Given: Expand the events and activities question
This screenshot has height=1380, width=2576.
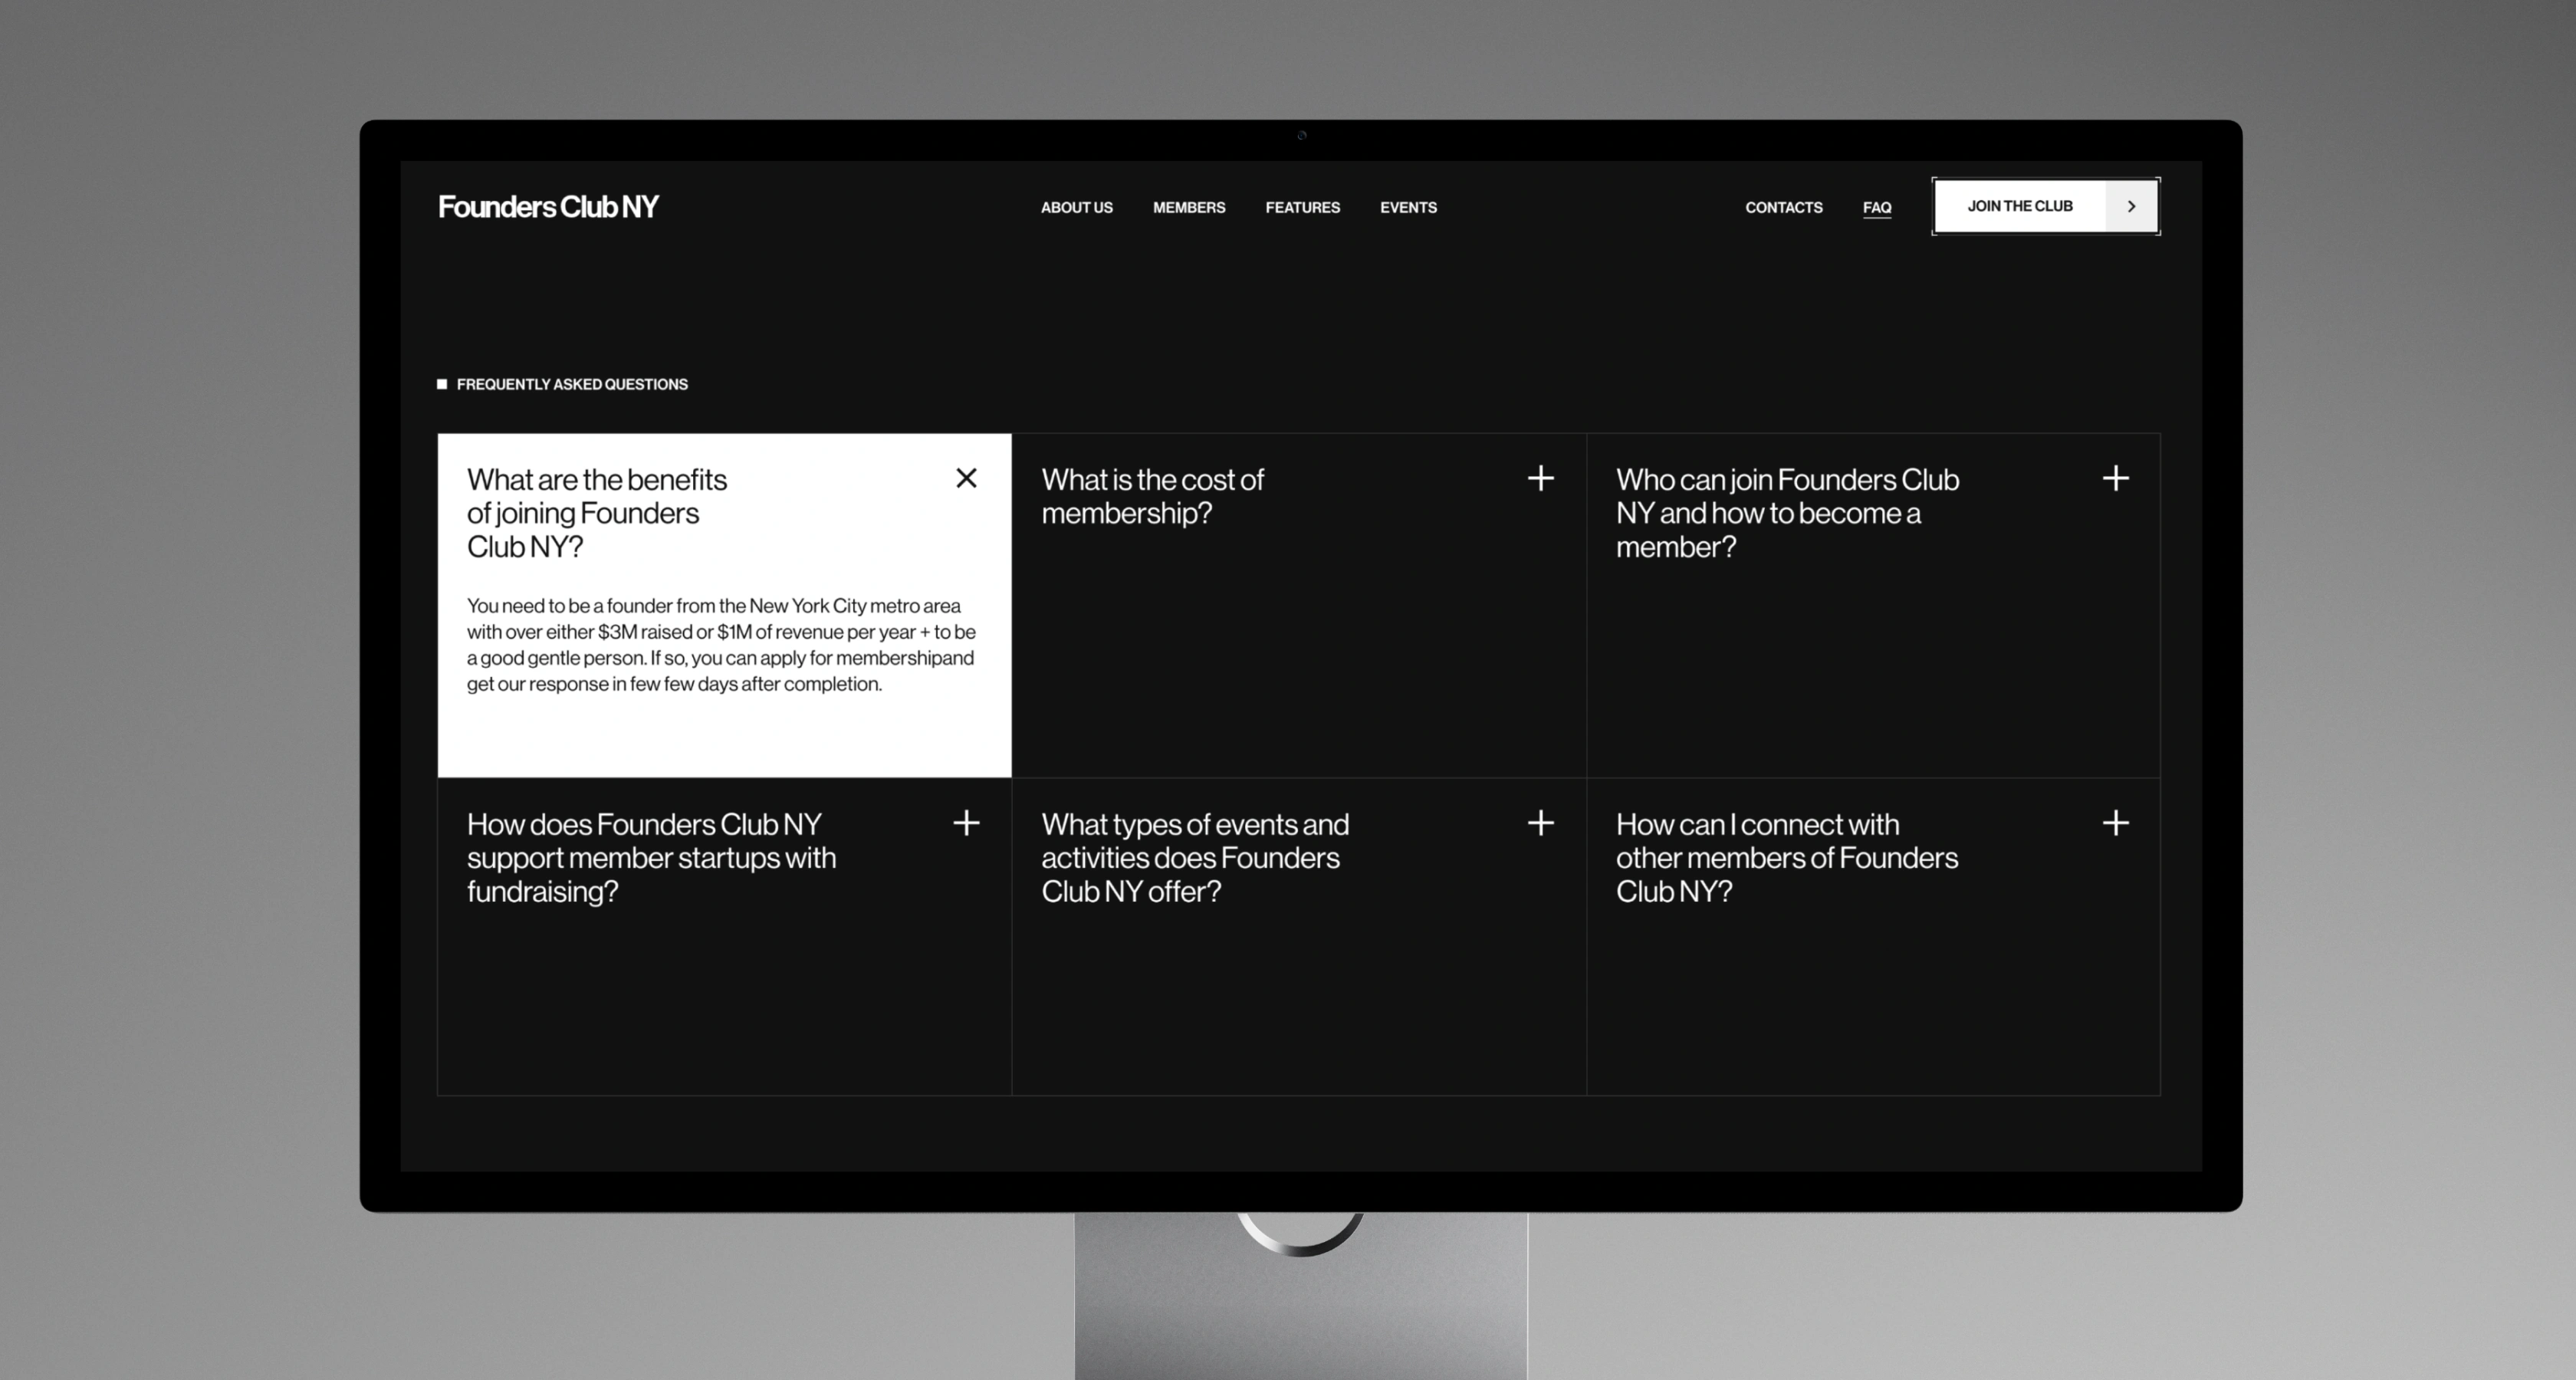Looking at the screenshot, I should click(1540, 823).
